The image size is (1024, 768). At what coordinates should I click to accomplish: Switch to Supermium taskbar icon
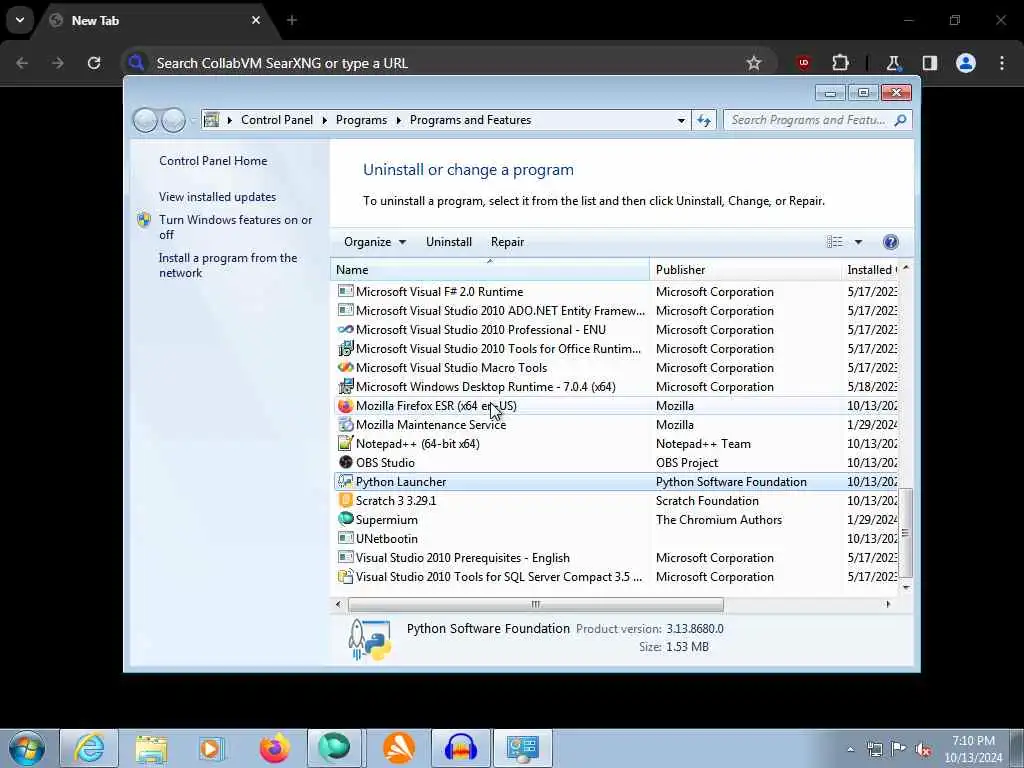(334, 748)
